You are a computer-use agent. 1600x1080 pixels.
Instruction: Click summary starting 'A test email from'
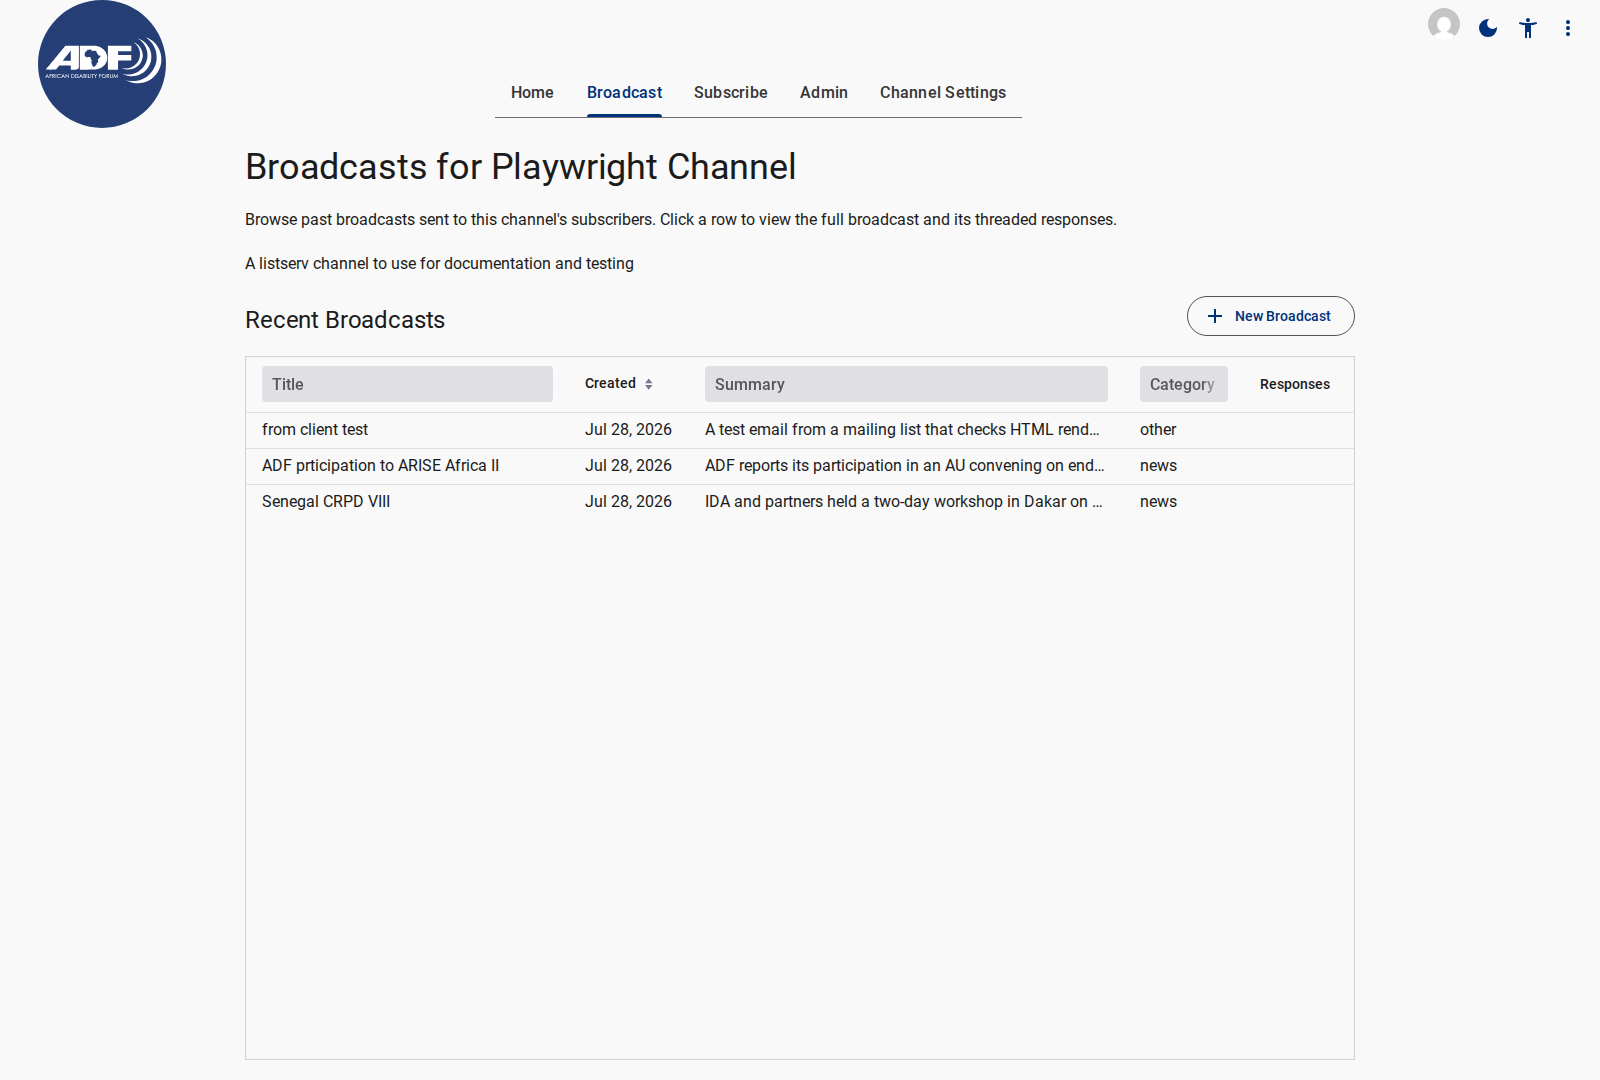pos(902,429)
